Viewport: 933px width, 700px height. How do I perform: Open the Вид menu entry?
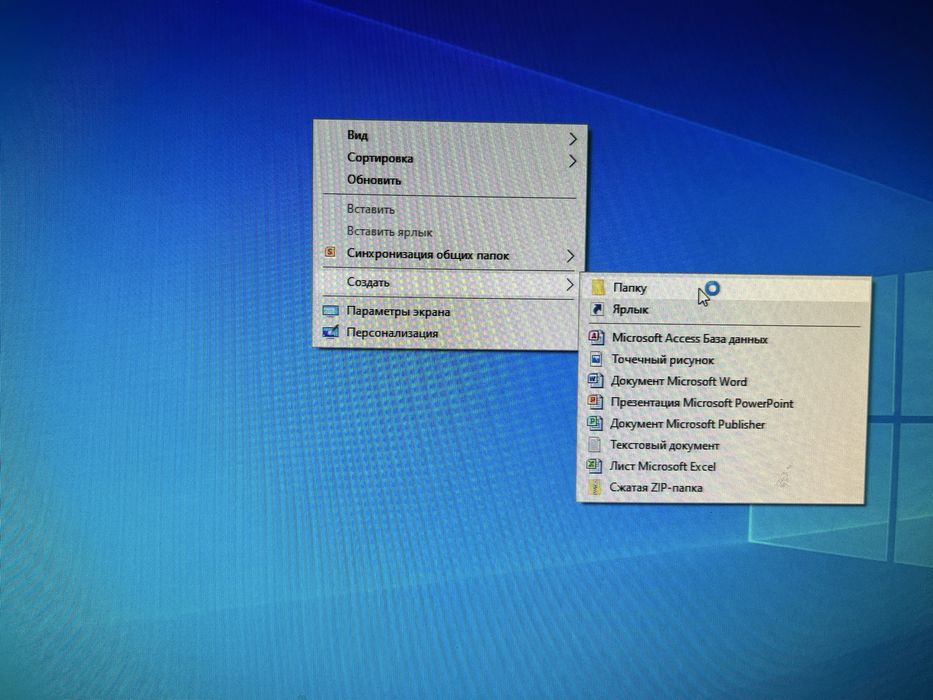pyautogui.click(x=450, y=136)
